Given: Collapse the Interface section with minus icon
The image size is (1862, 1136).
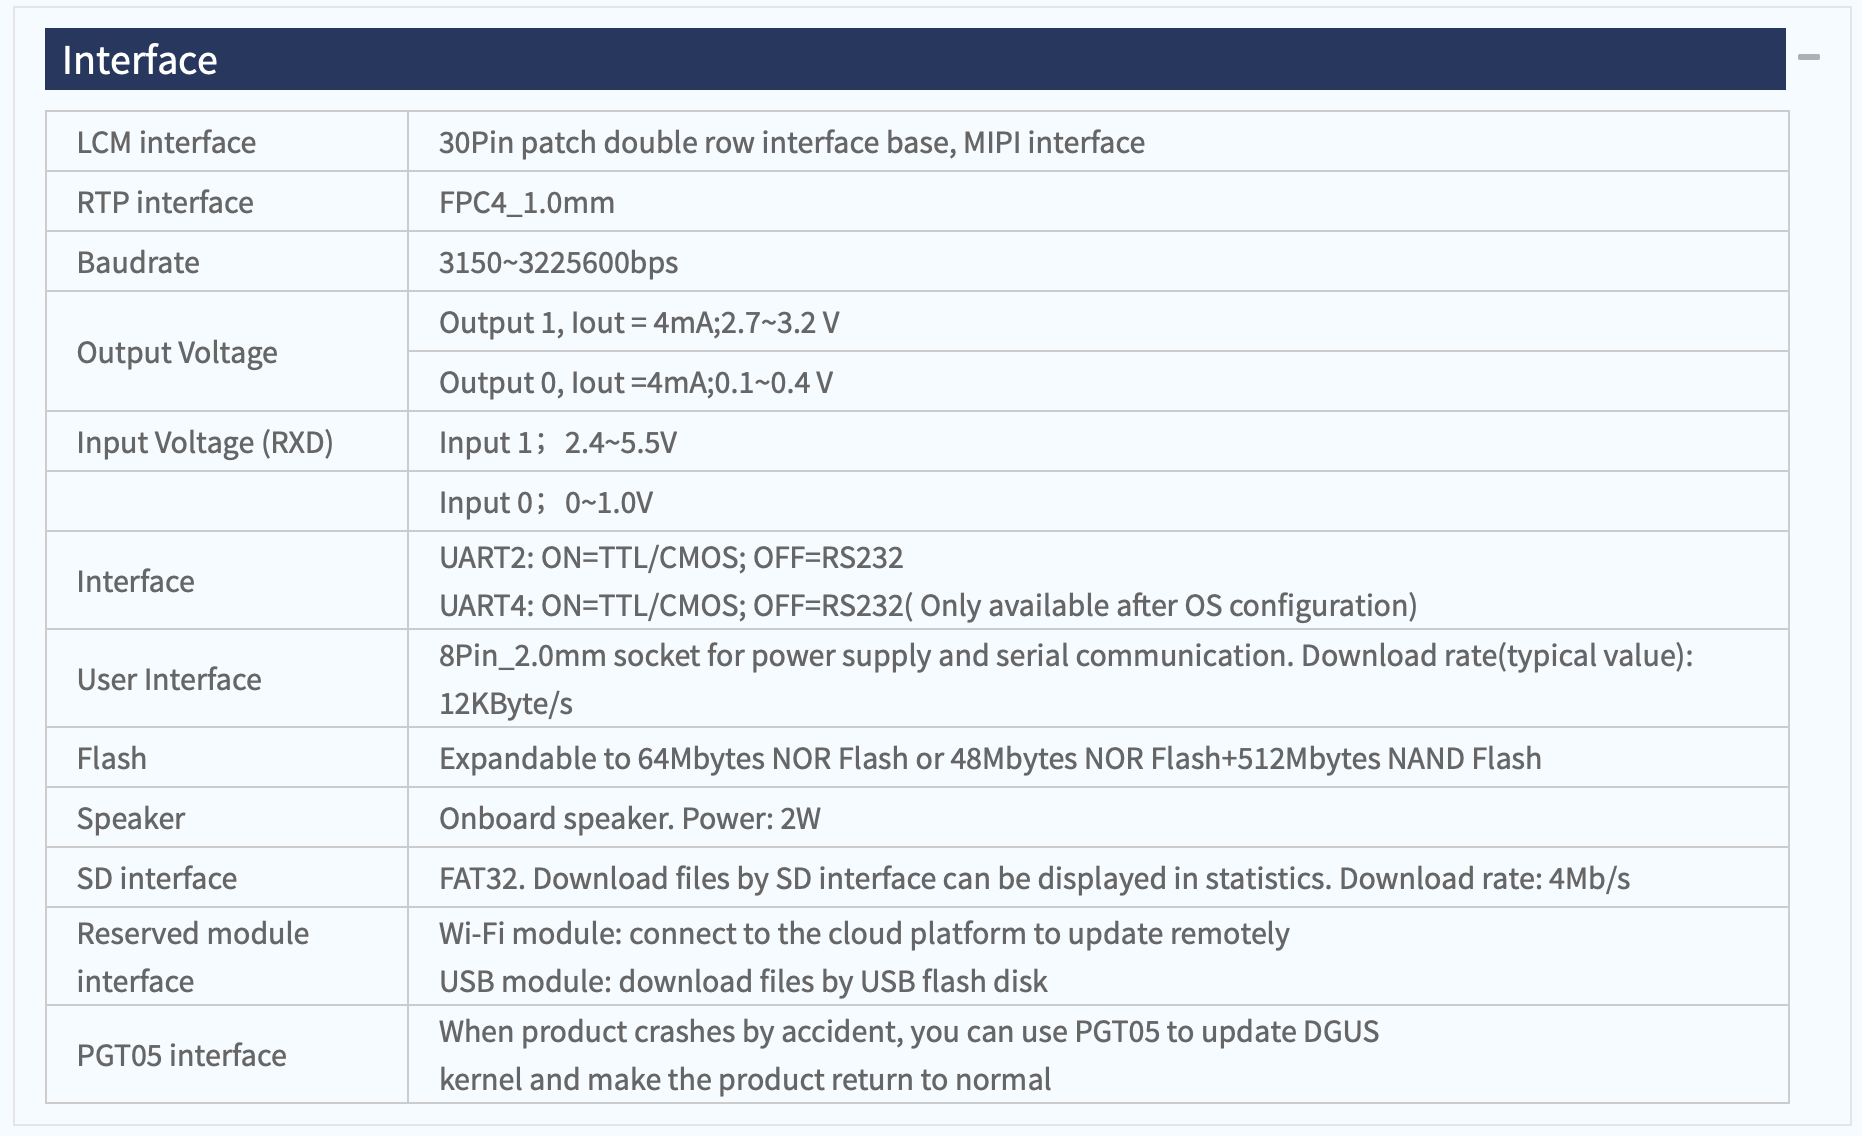Looking at the screenshot, I should click(x=1808, y=58).
